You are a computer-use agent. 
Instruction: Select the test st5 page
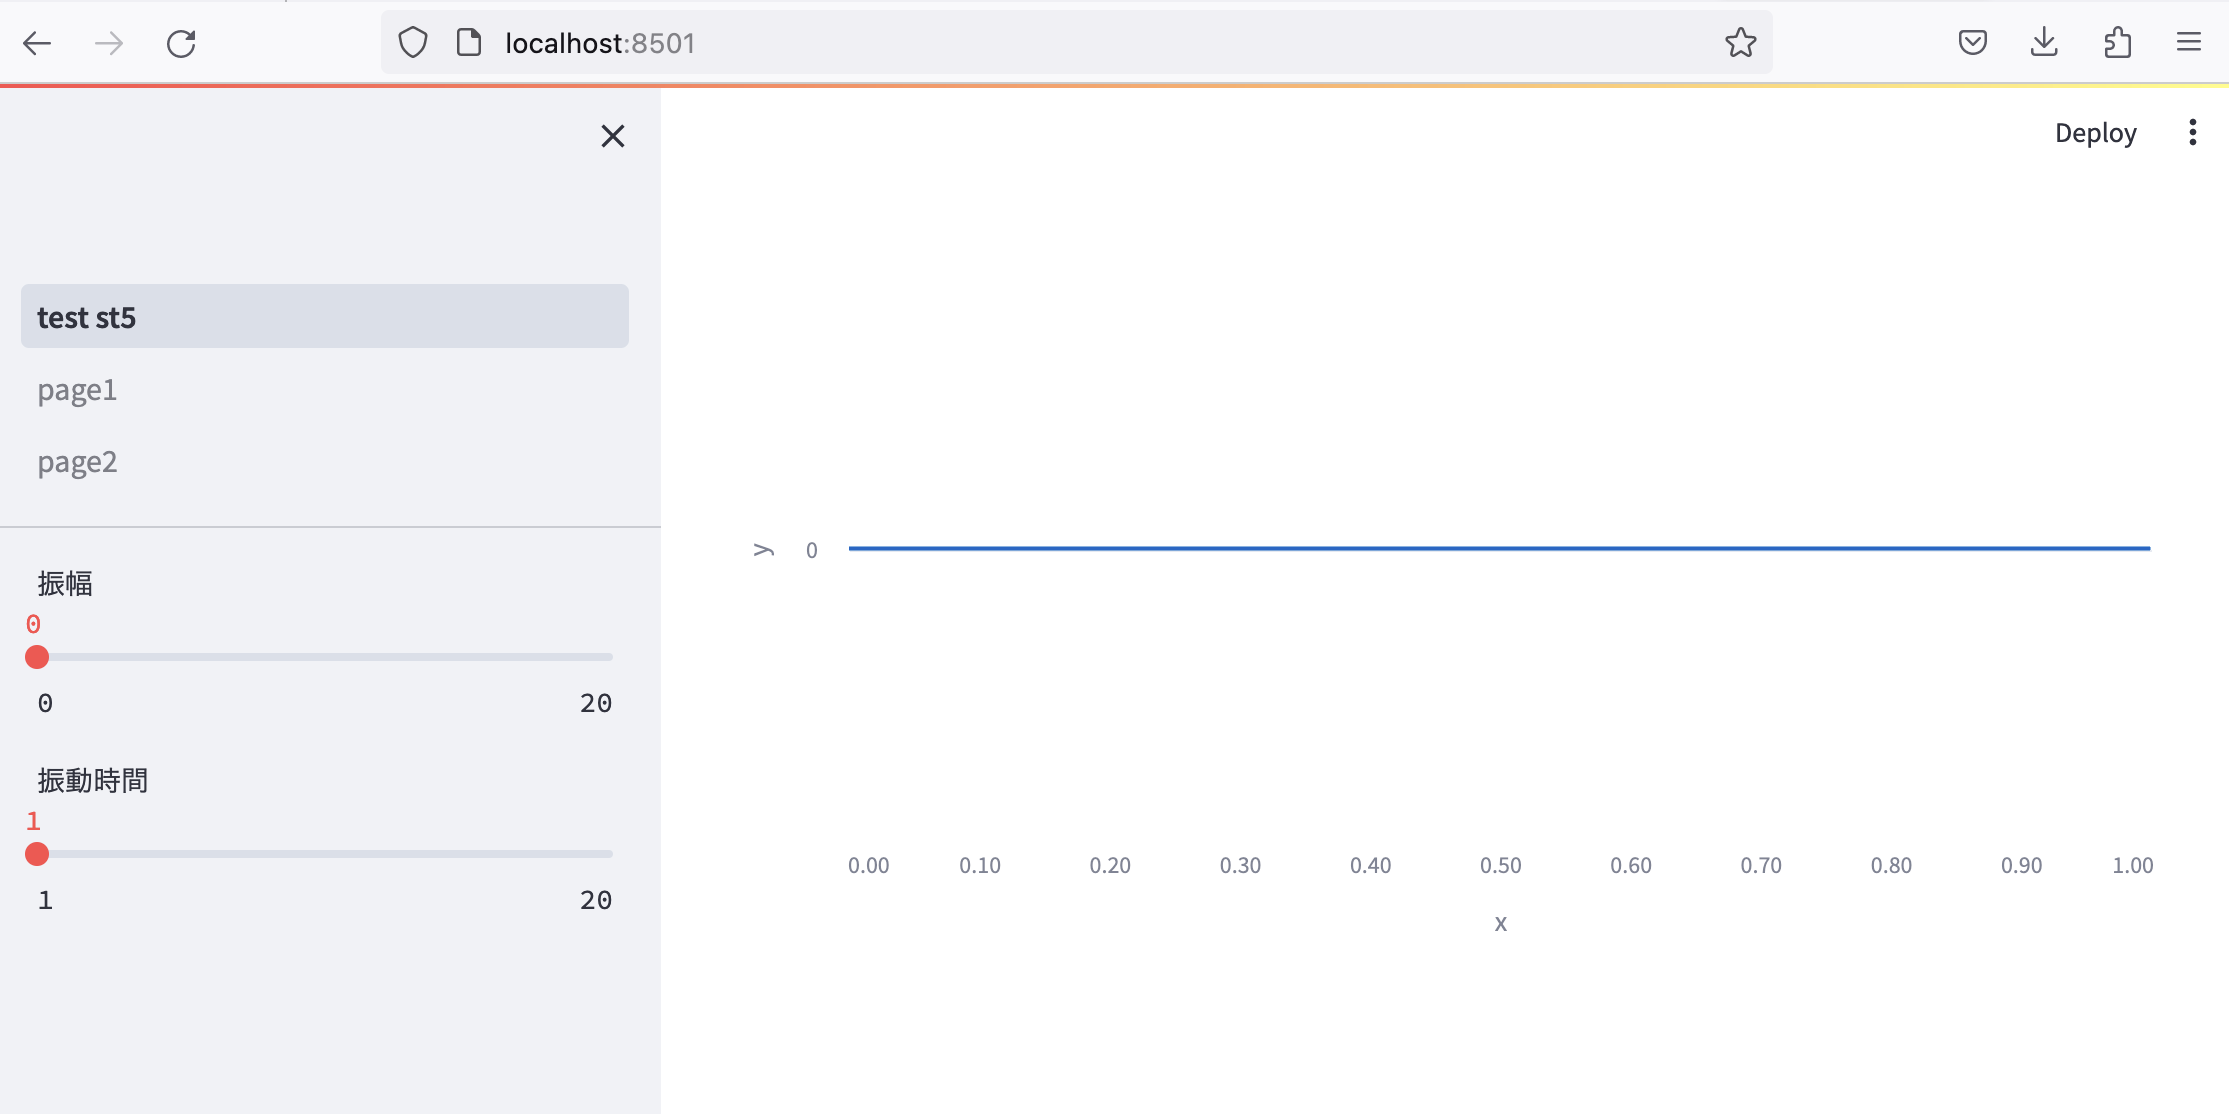324,317
